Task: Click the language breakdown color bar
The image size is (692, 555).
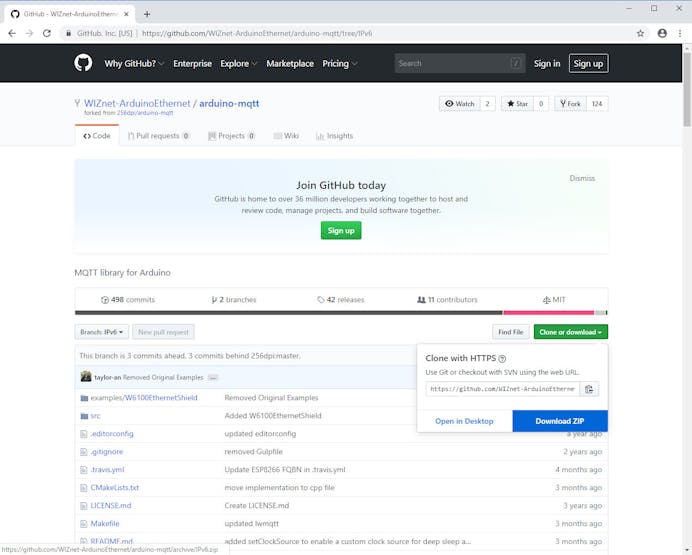Action: [341, 313]
